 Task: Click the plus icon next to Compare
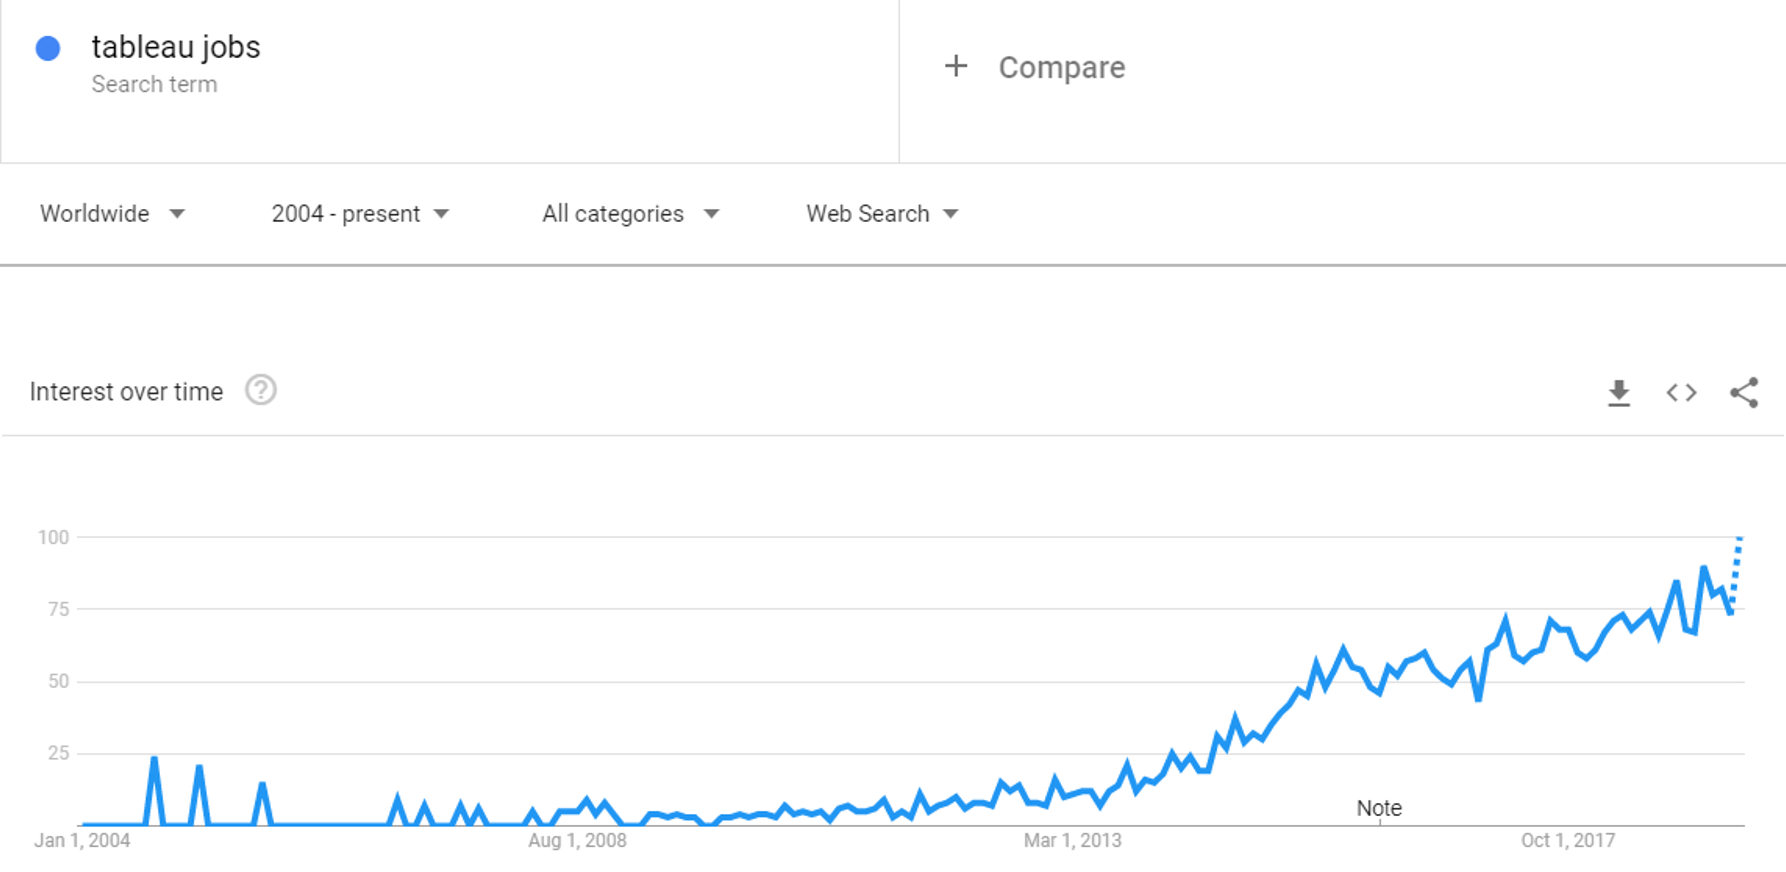(x=956, y=66)
